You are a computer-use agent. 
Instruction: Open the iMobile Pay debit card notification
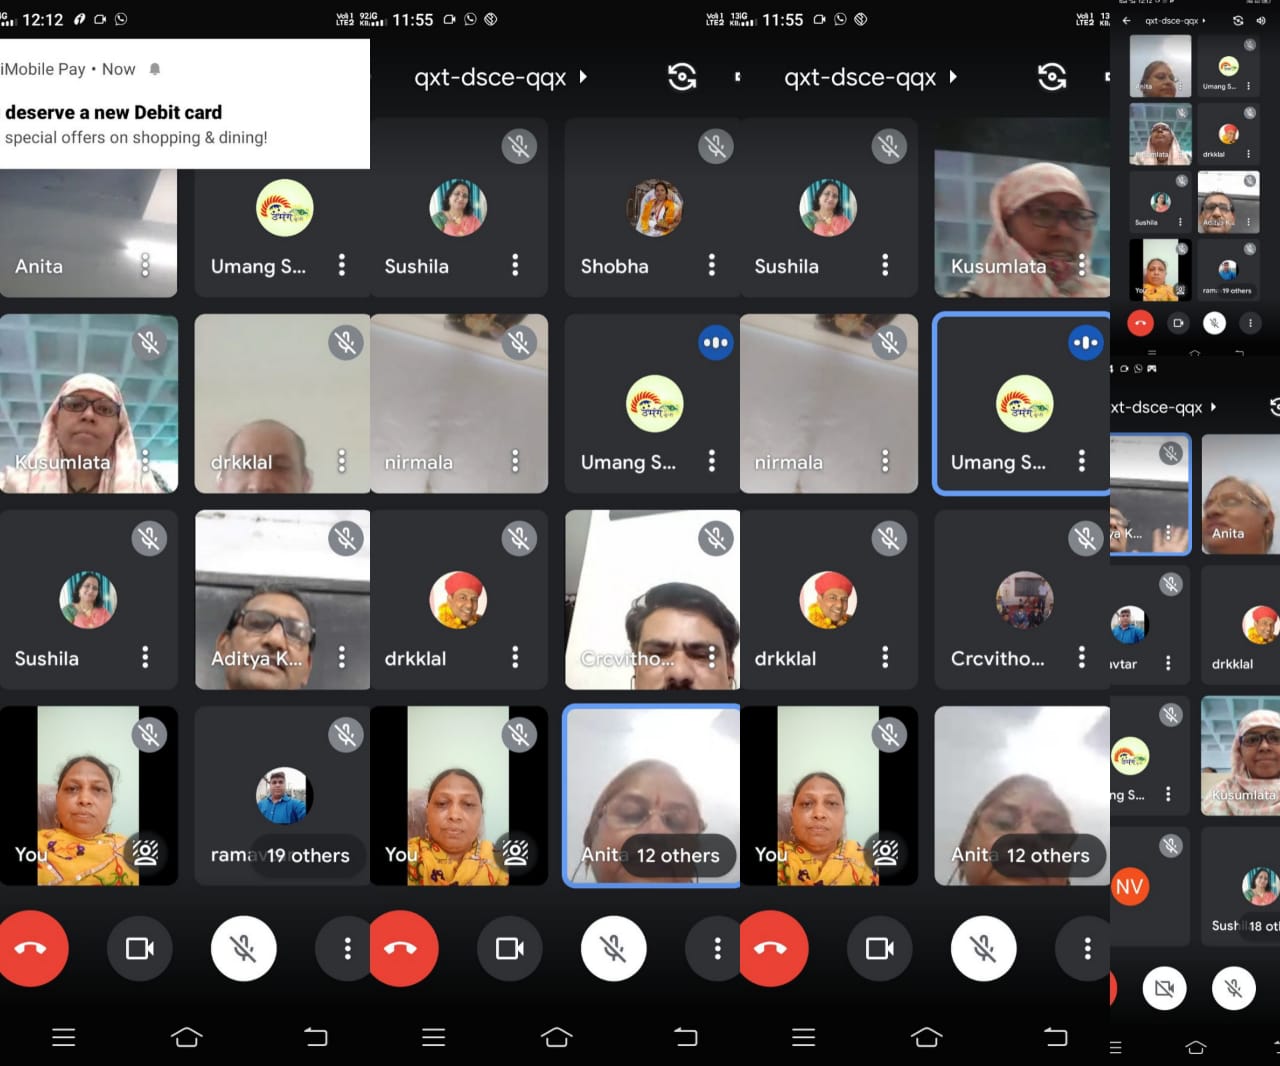[x=184, y=104]
